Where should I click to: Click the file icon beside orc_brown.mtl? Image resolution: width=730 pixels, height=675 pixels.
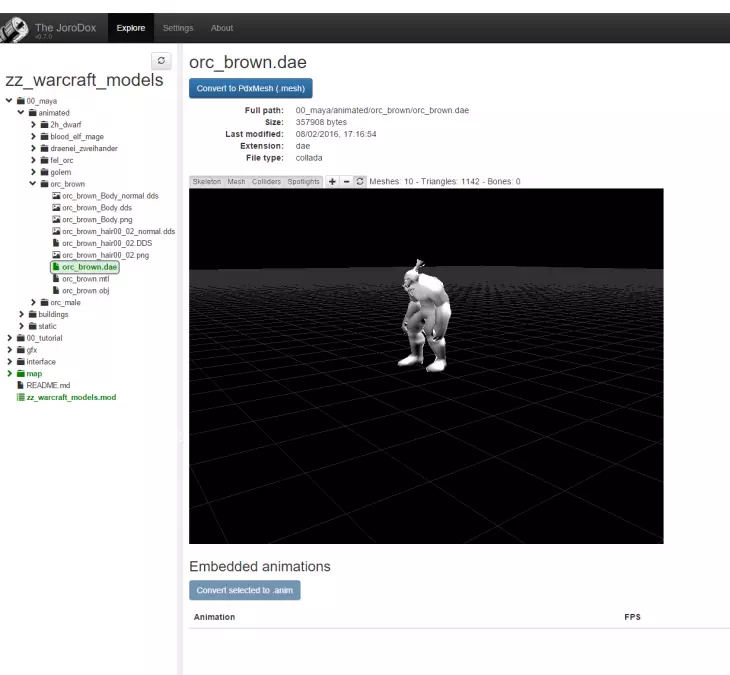(x=56, y=278)
